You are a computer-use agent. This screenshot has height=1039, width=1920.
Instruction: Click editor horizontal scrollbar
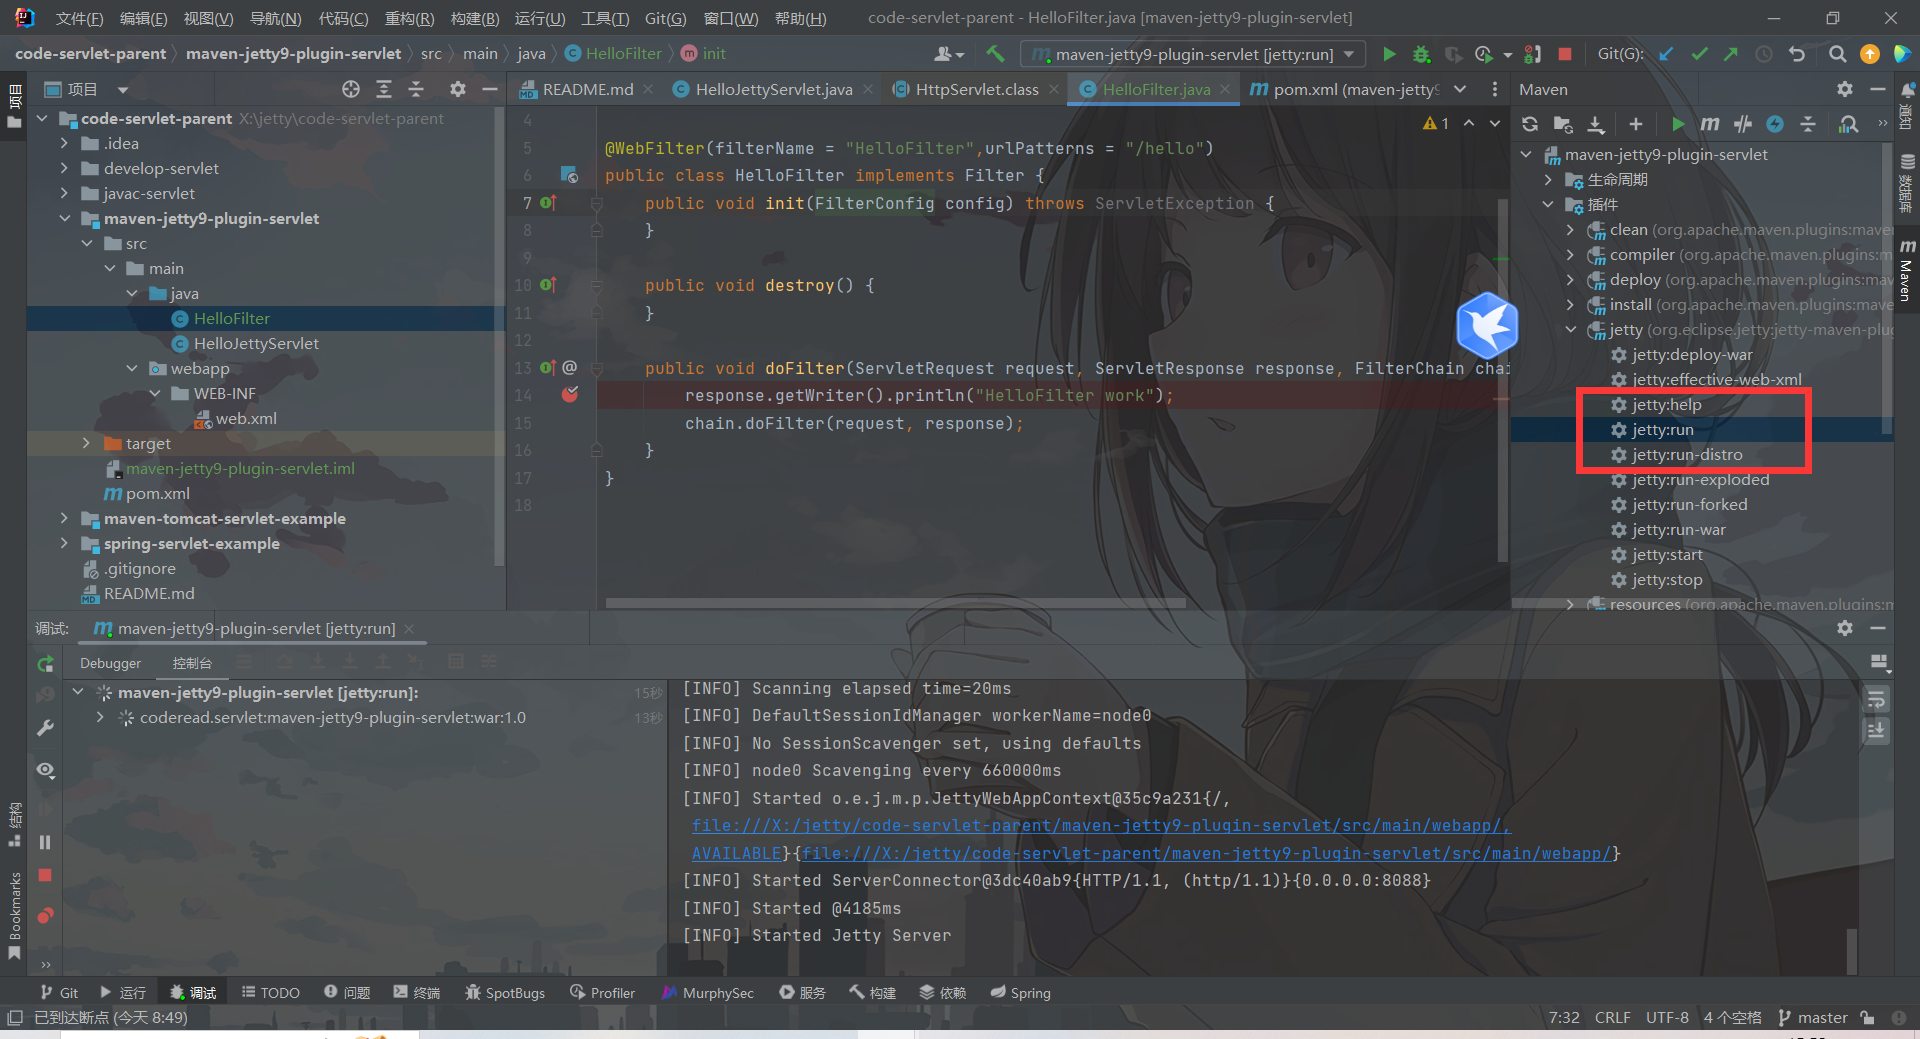tap(895, 603)
